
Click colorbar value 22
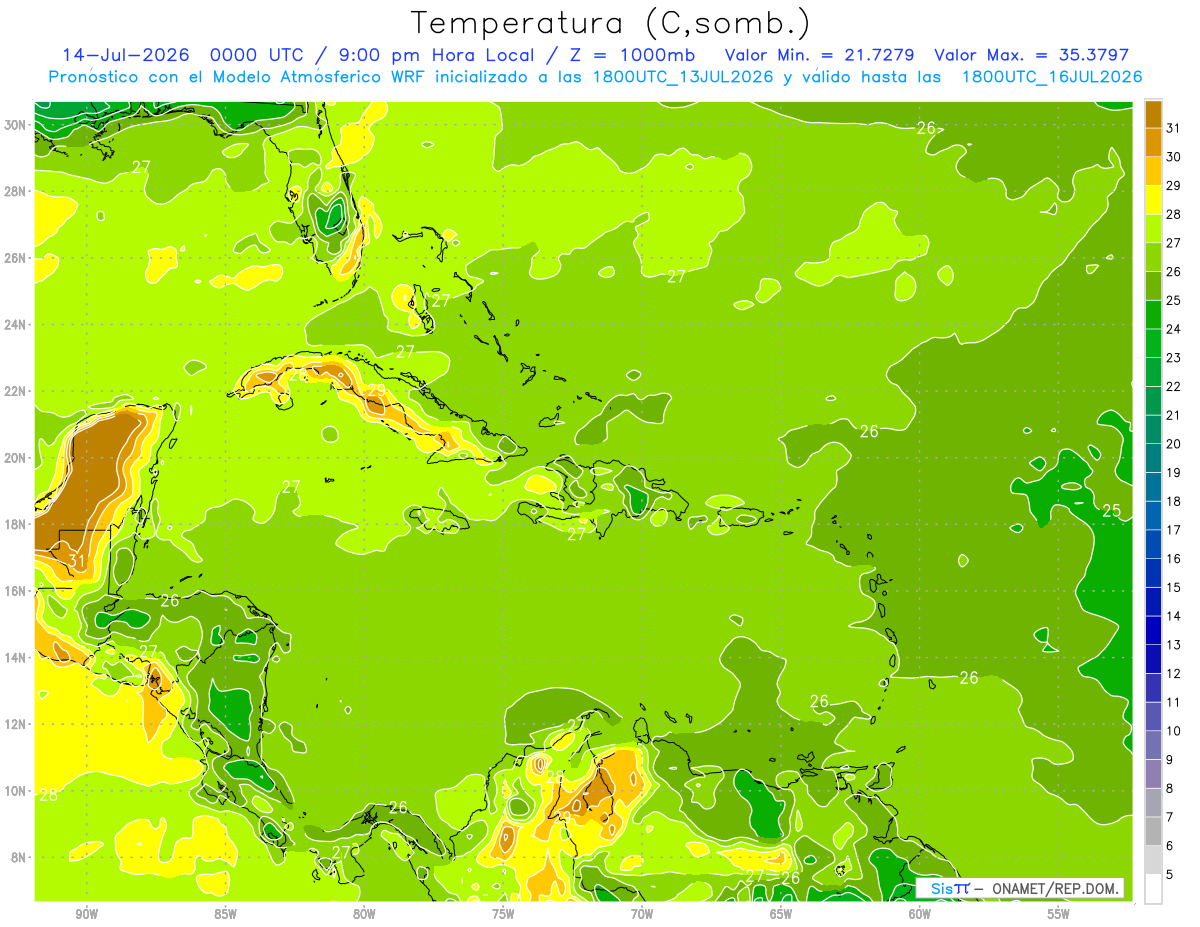(1173, 386)
